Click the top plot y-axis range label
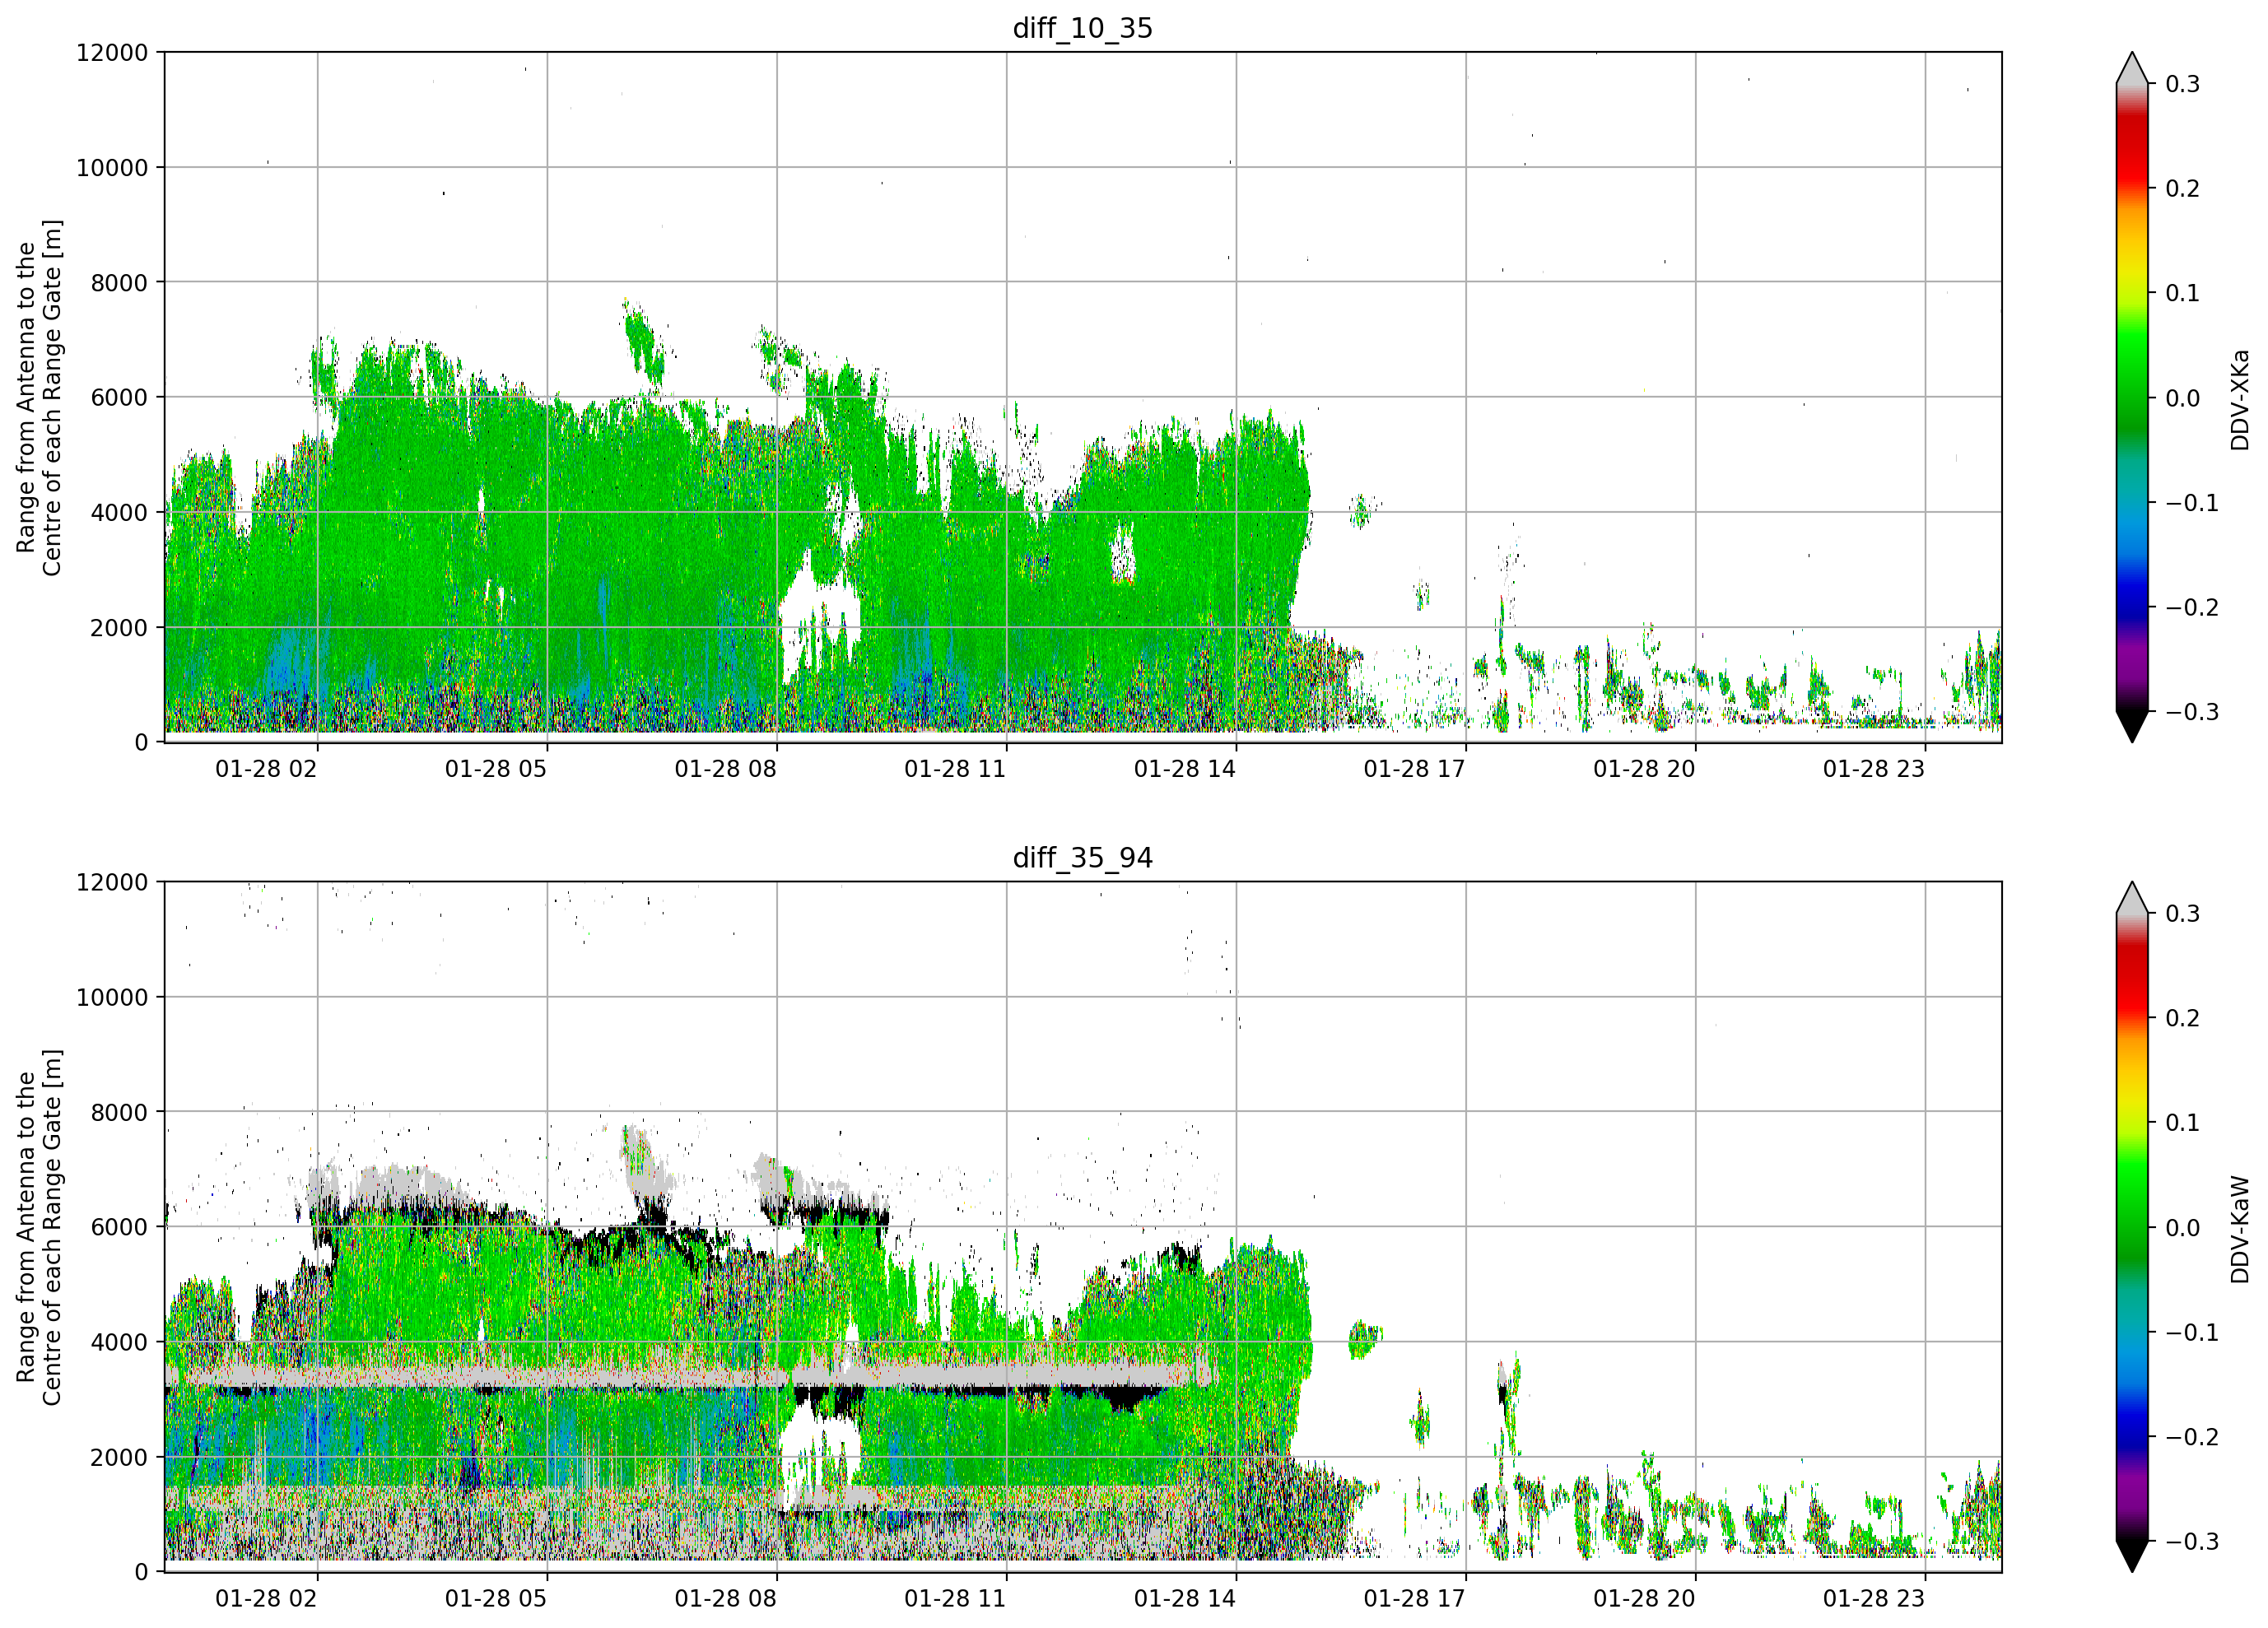2268x1628 pixels. tap(39, 398)
